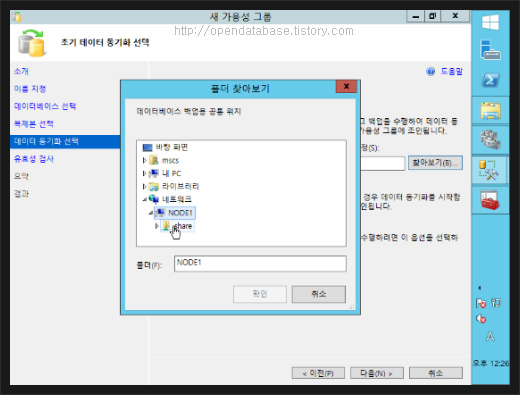
Task: Select 네트워크 label in folder tree
Action: pyautogui.click(x=177, y=199)
